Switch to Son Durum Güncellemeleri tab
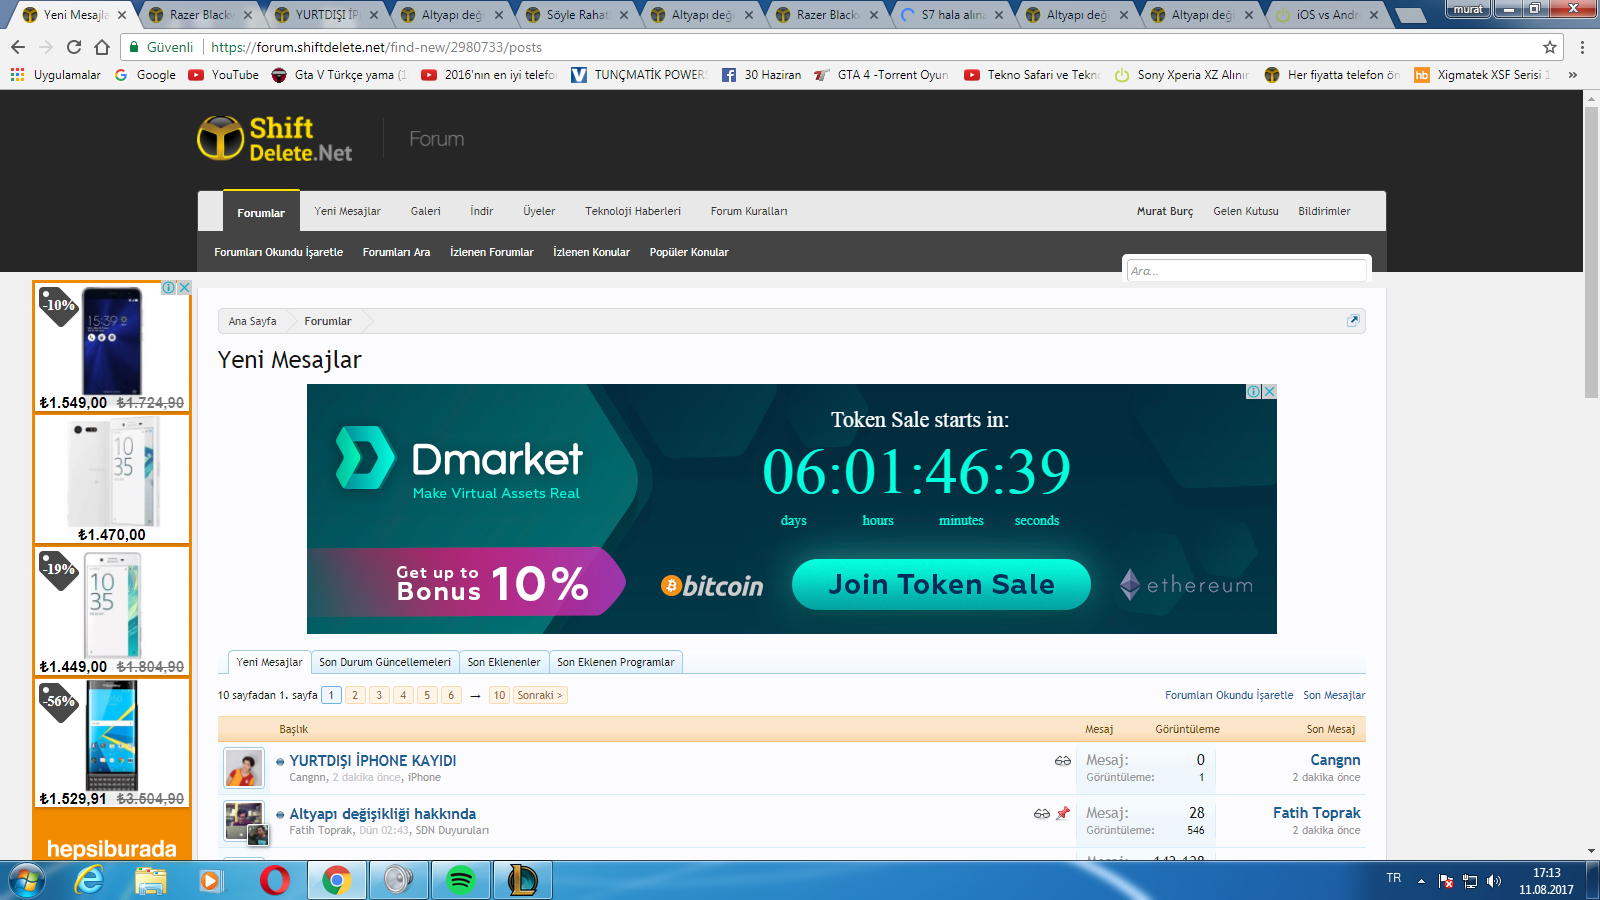 point(385,662)
